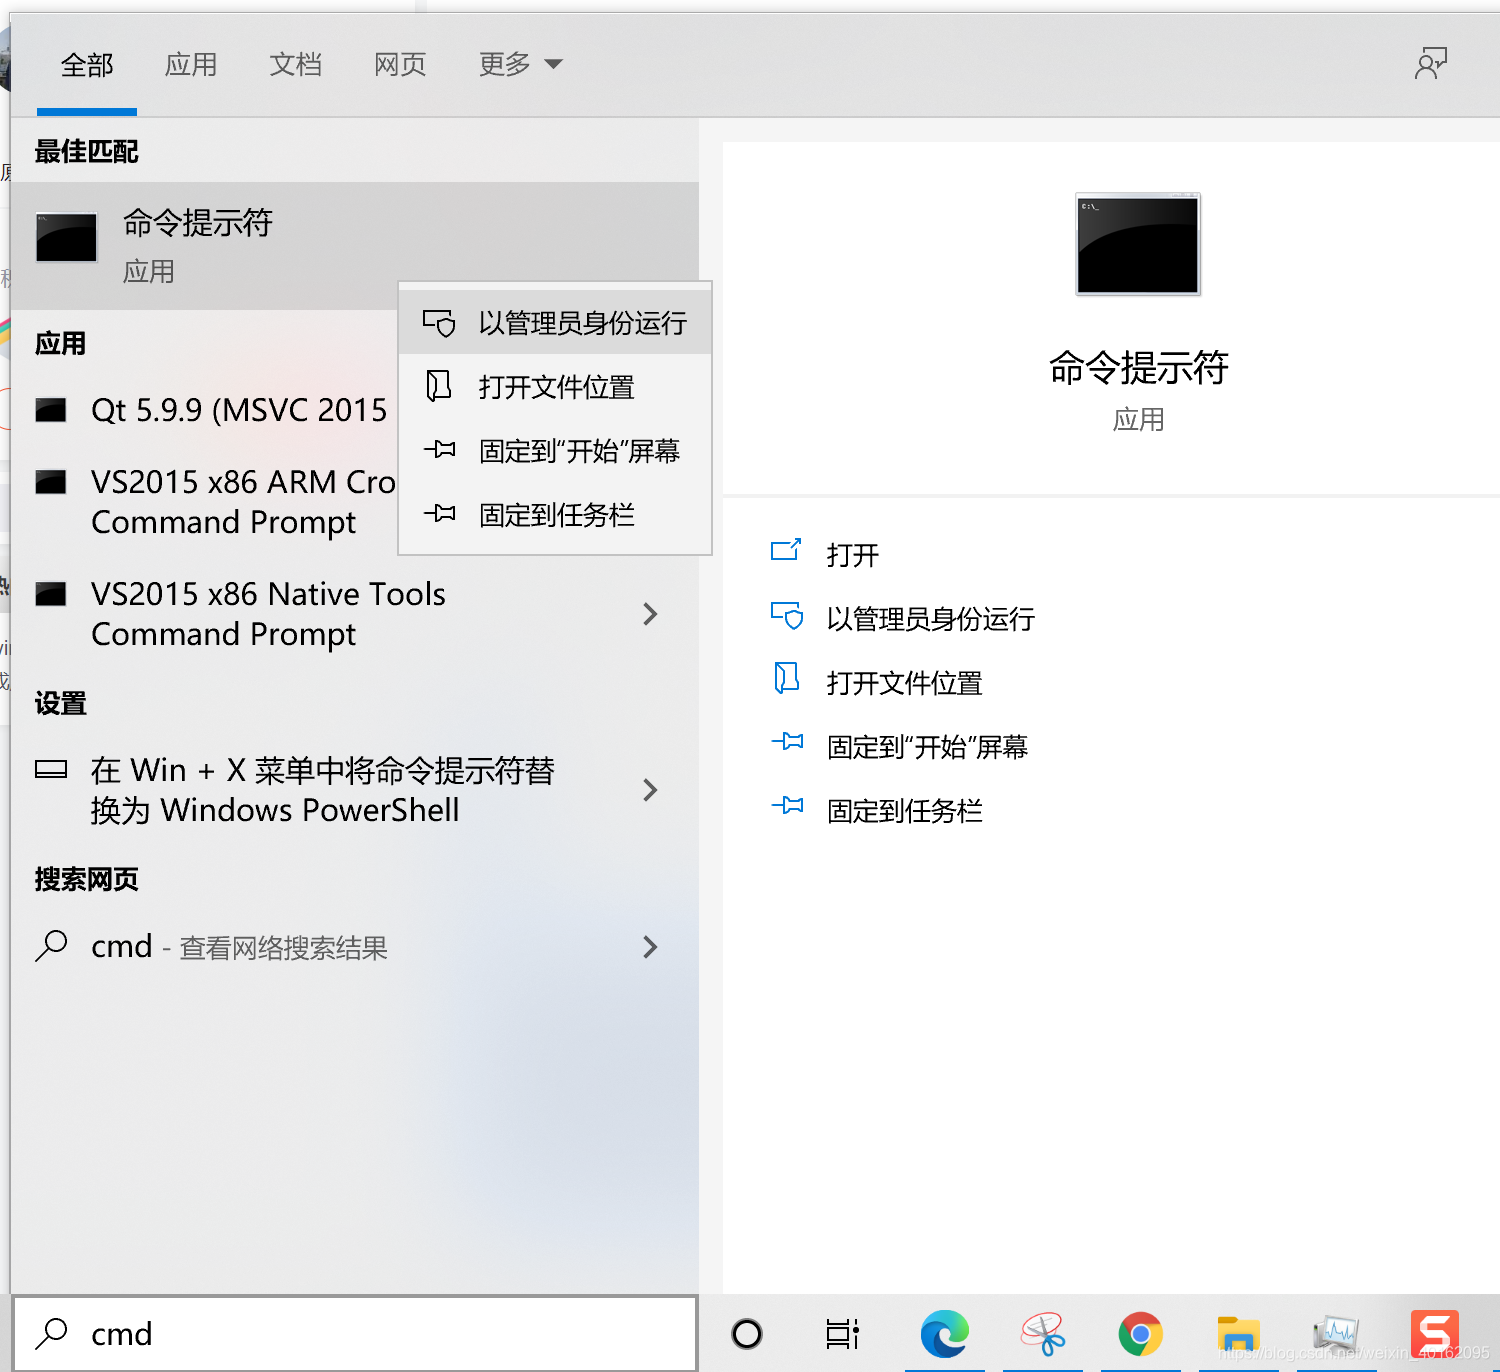Switch to the 应用 tab
This screenshot has height=1372, width=1500.
coord(191,65)
